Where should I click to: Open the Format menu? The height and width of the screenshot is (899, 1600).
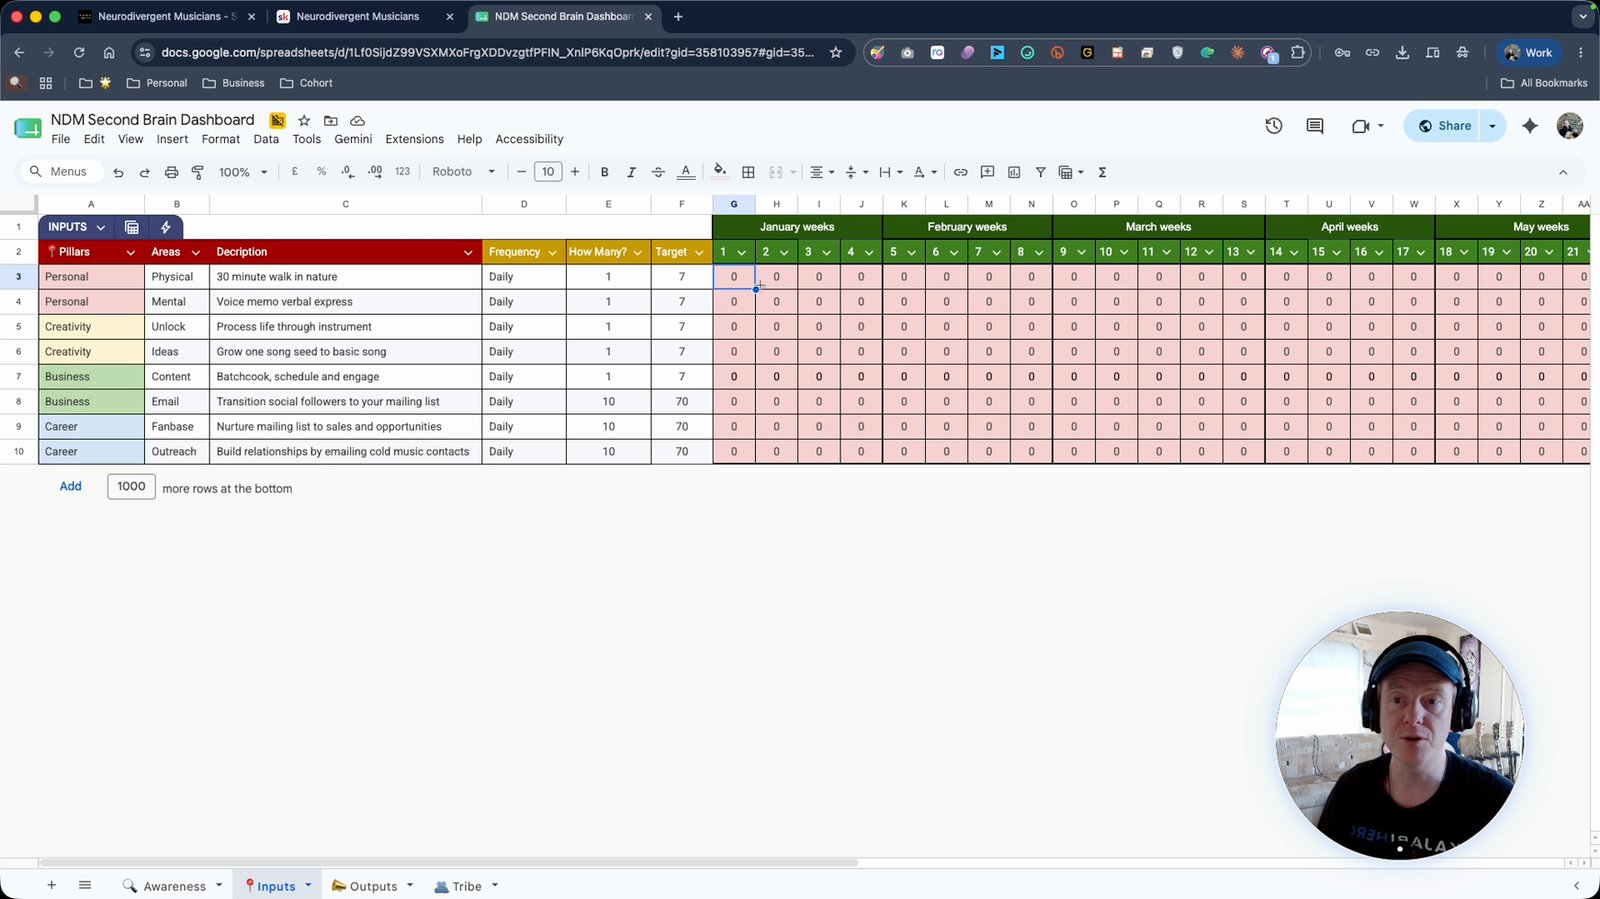click(221, 139)
